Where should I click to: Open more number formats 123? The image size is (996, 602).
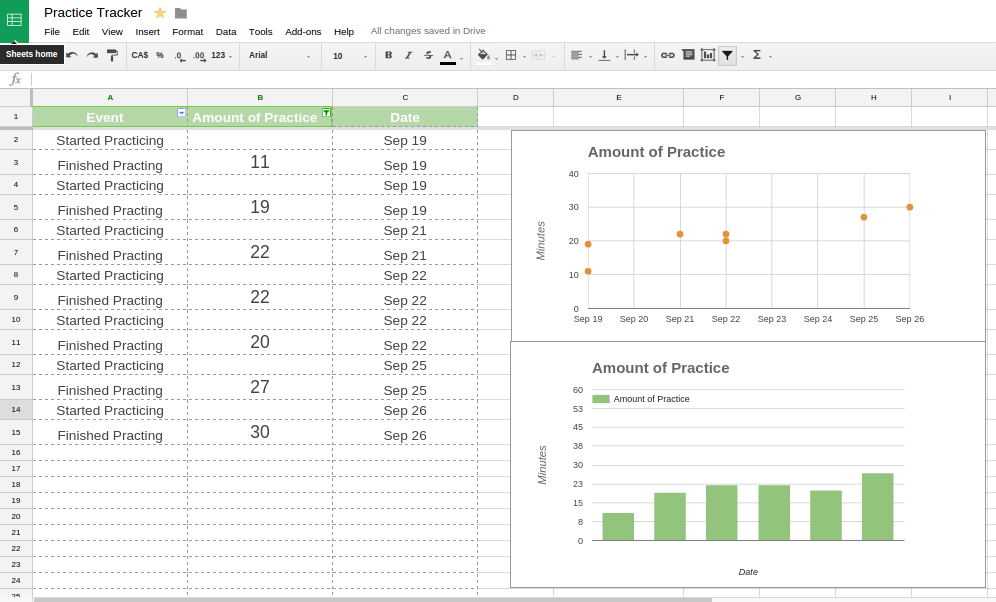(x=222, y=55)
